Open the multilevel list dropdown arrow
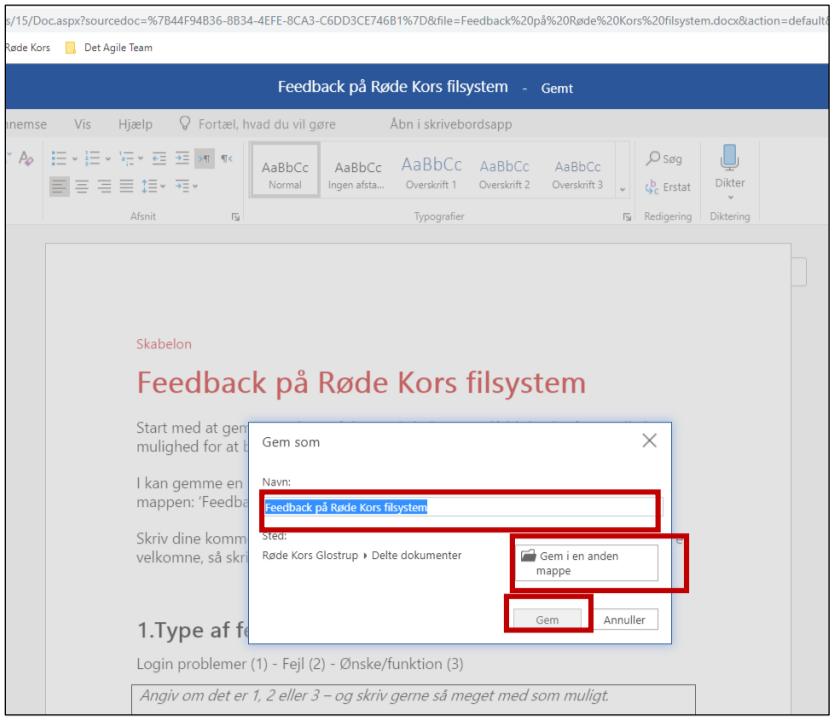Screen dimensions: 835x718 pos(141,159)
